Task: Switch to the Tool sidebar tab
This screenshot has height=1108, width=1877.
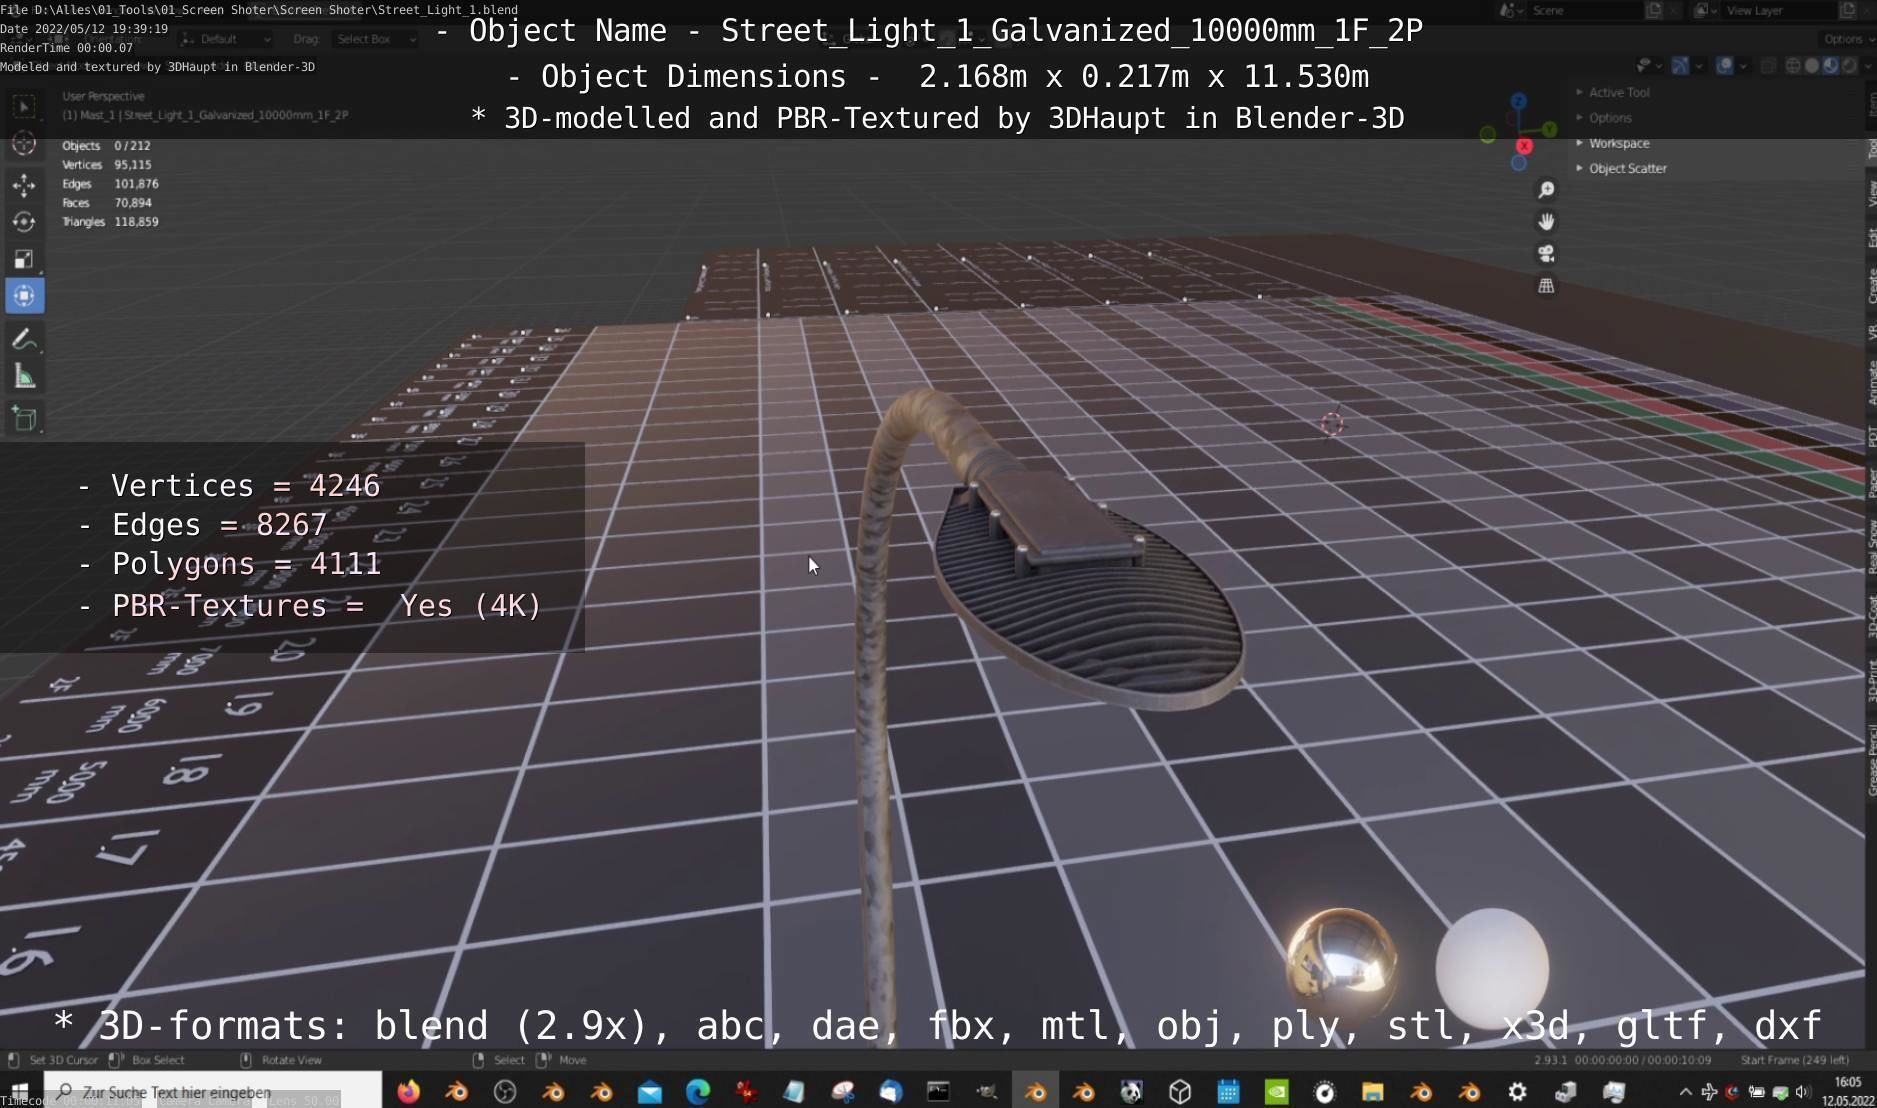Action: click(1870, 149)
